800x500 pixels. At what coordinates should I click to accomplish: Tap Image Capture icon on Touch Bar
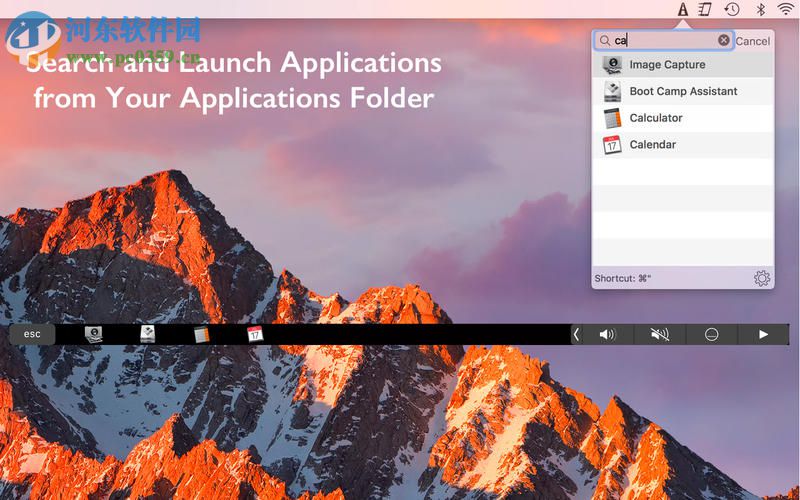pos(93,334)
